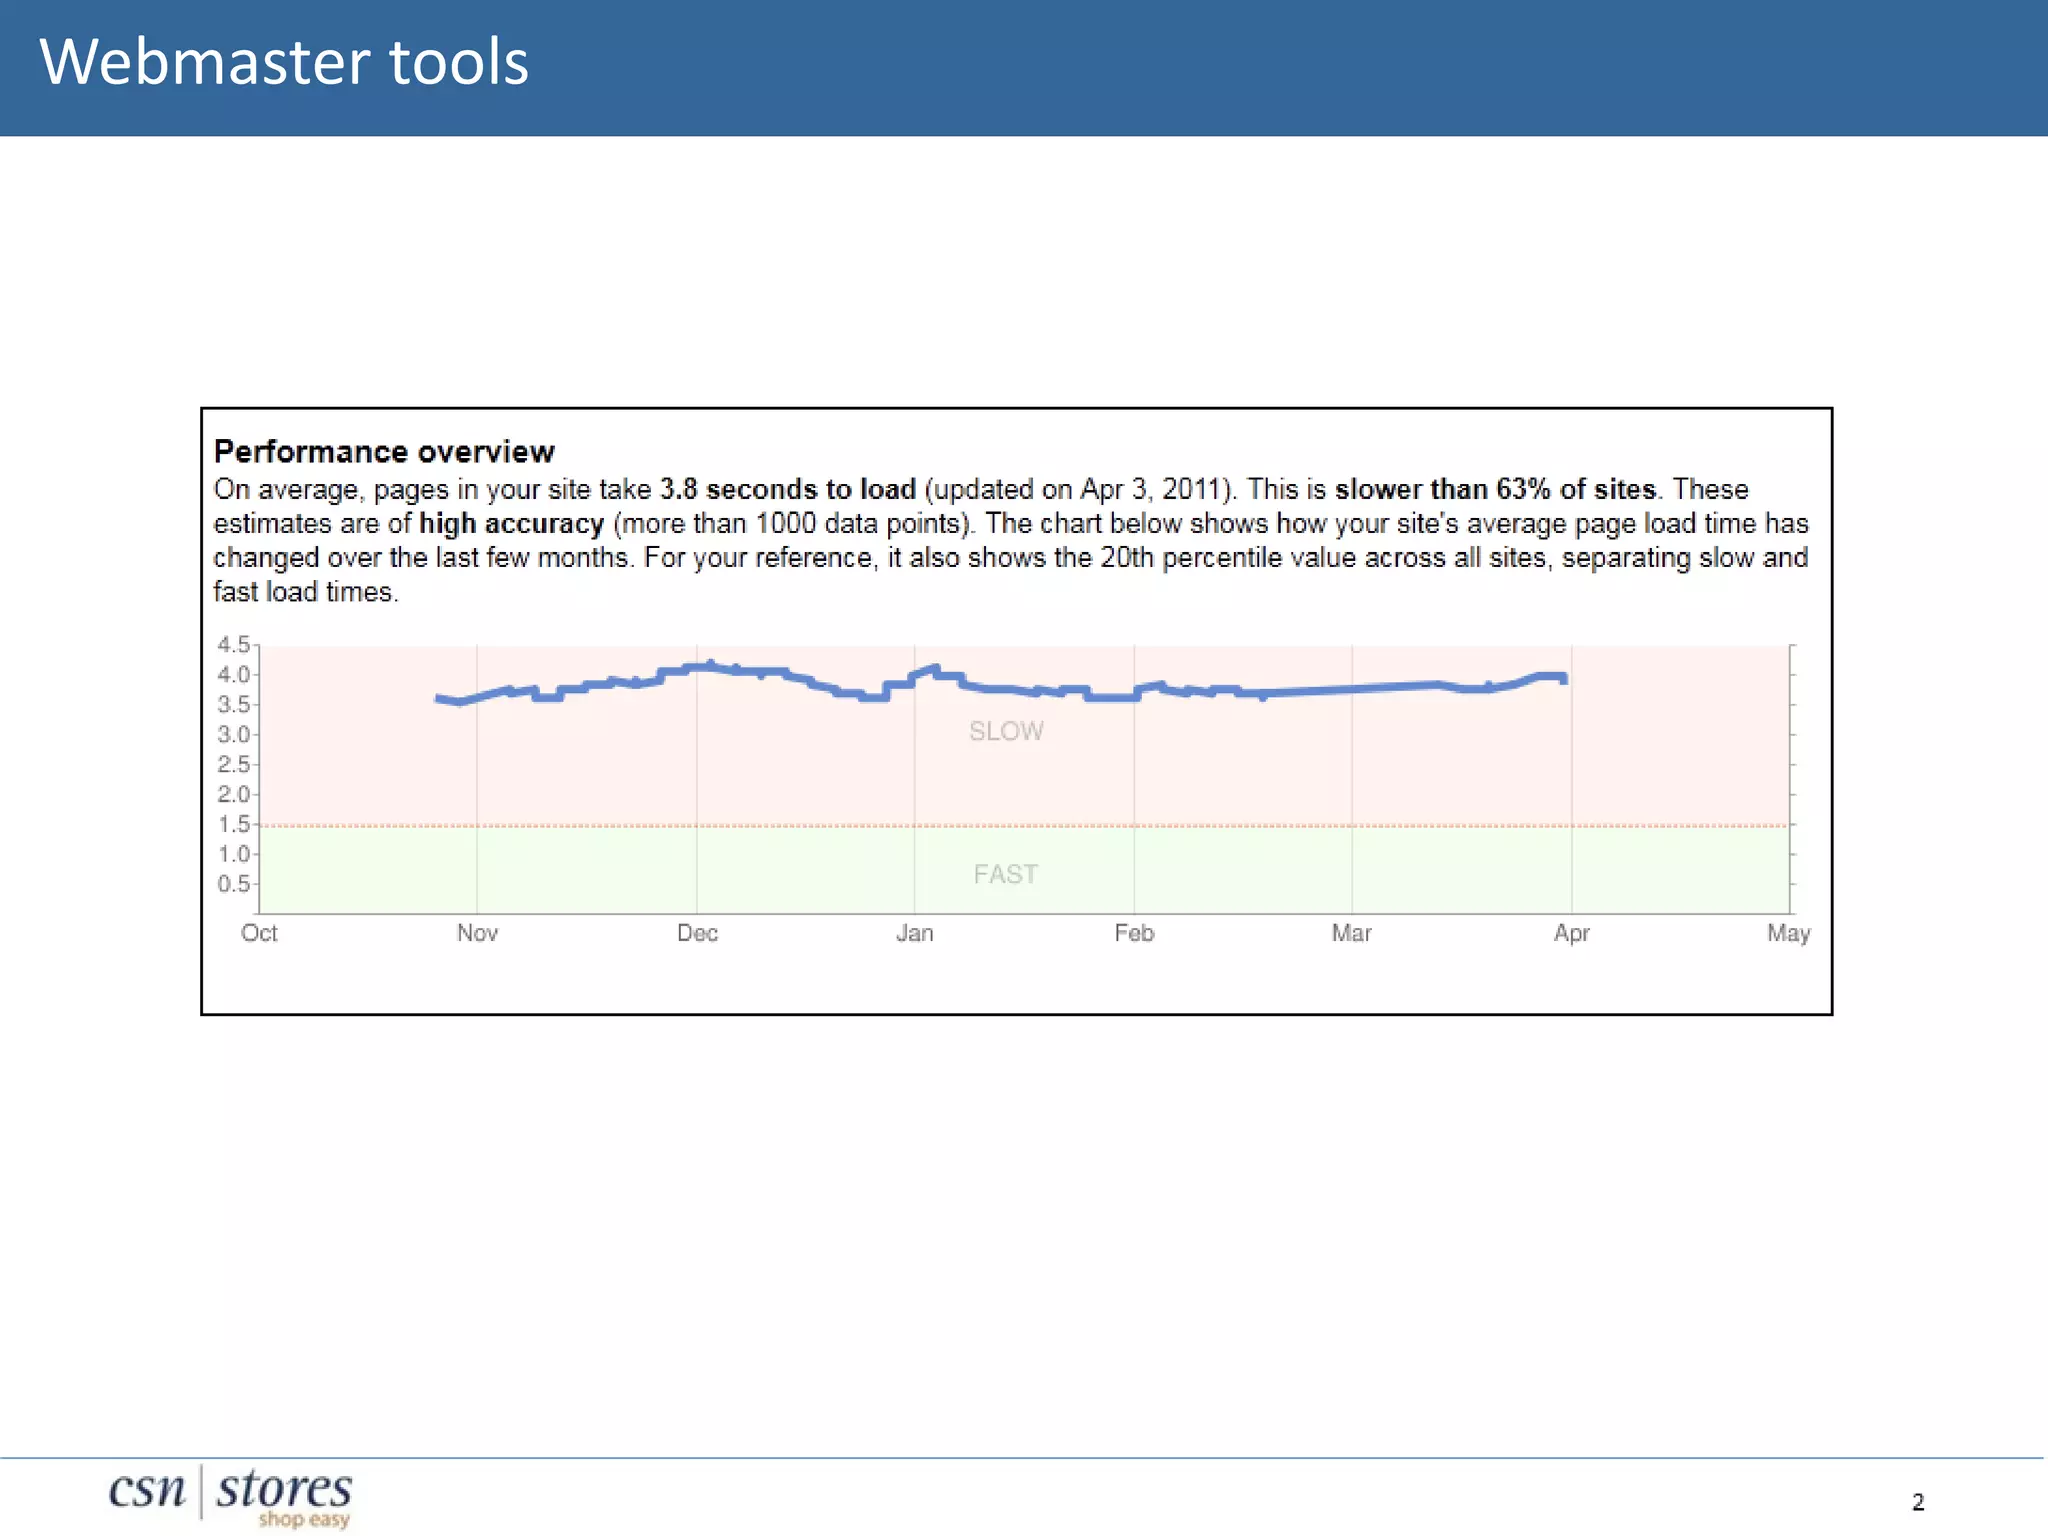Click the 'updated on Apr 3, 2011' text
This screenshot has height=1536, width=2048.
tap(1080, 489)
